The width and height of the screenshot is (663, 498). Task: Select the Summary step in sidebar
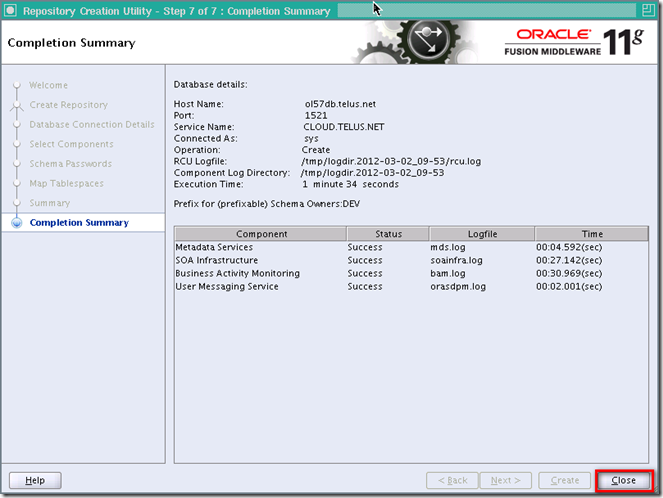coord(49,203)
